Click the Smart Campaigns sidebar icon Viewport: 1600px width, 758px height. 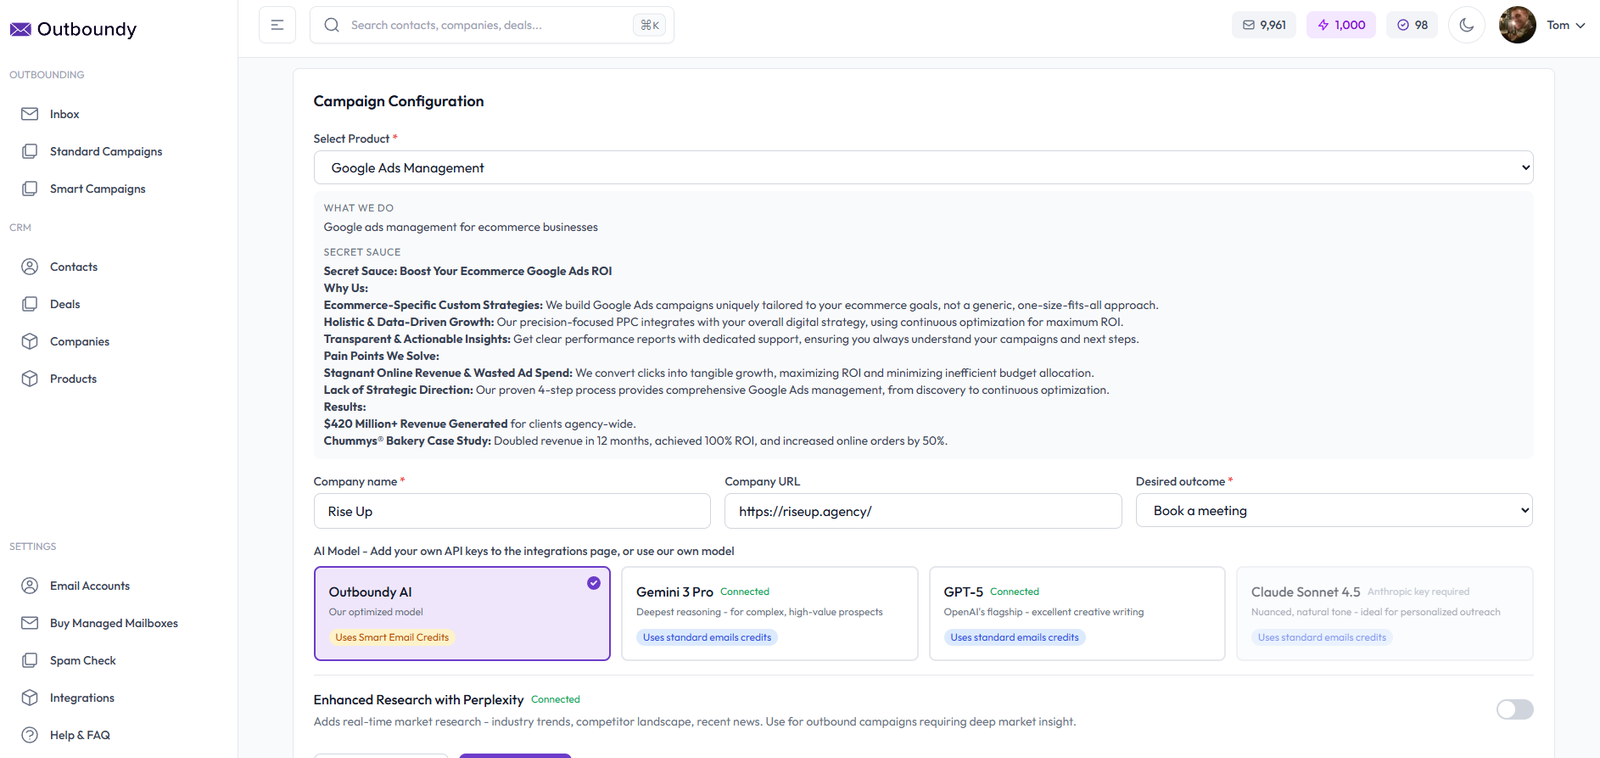pos(30,188)
